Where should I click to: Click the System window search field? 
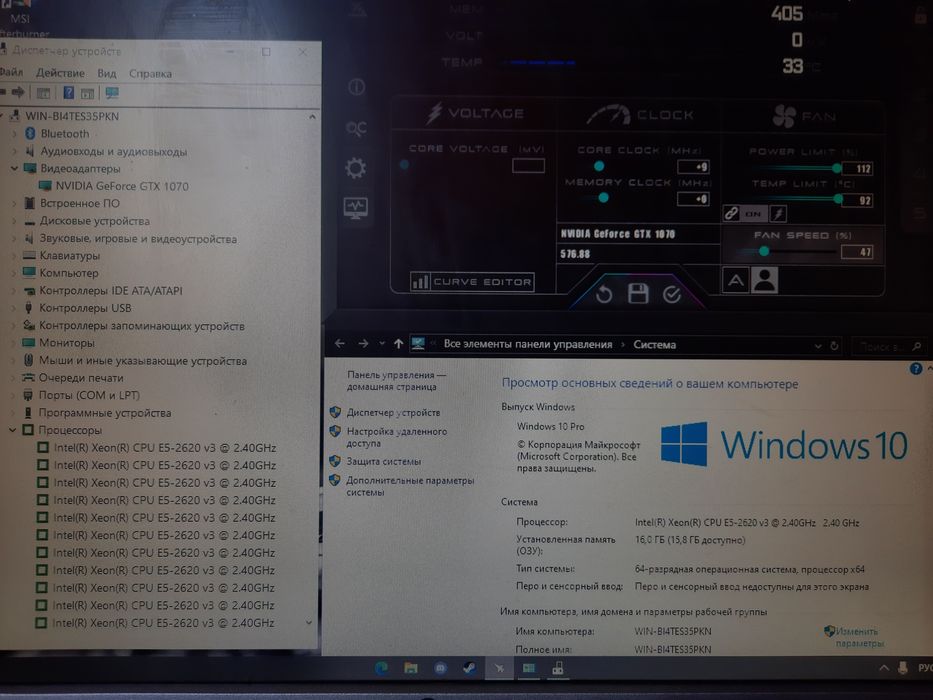click(x=888, y=346)
